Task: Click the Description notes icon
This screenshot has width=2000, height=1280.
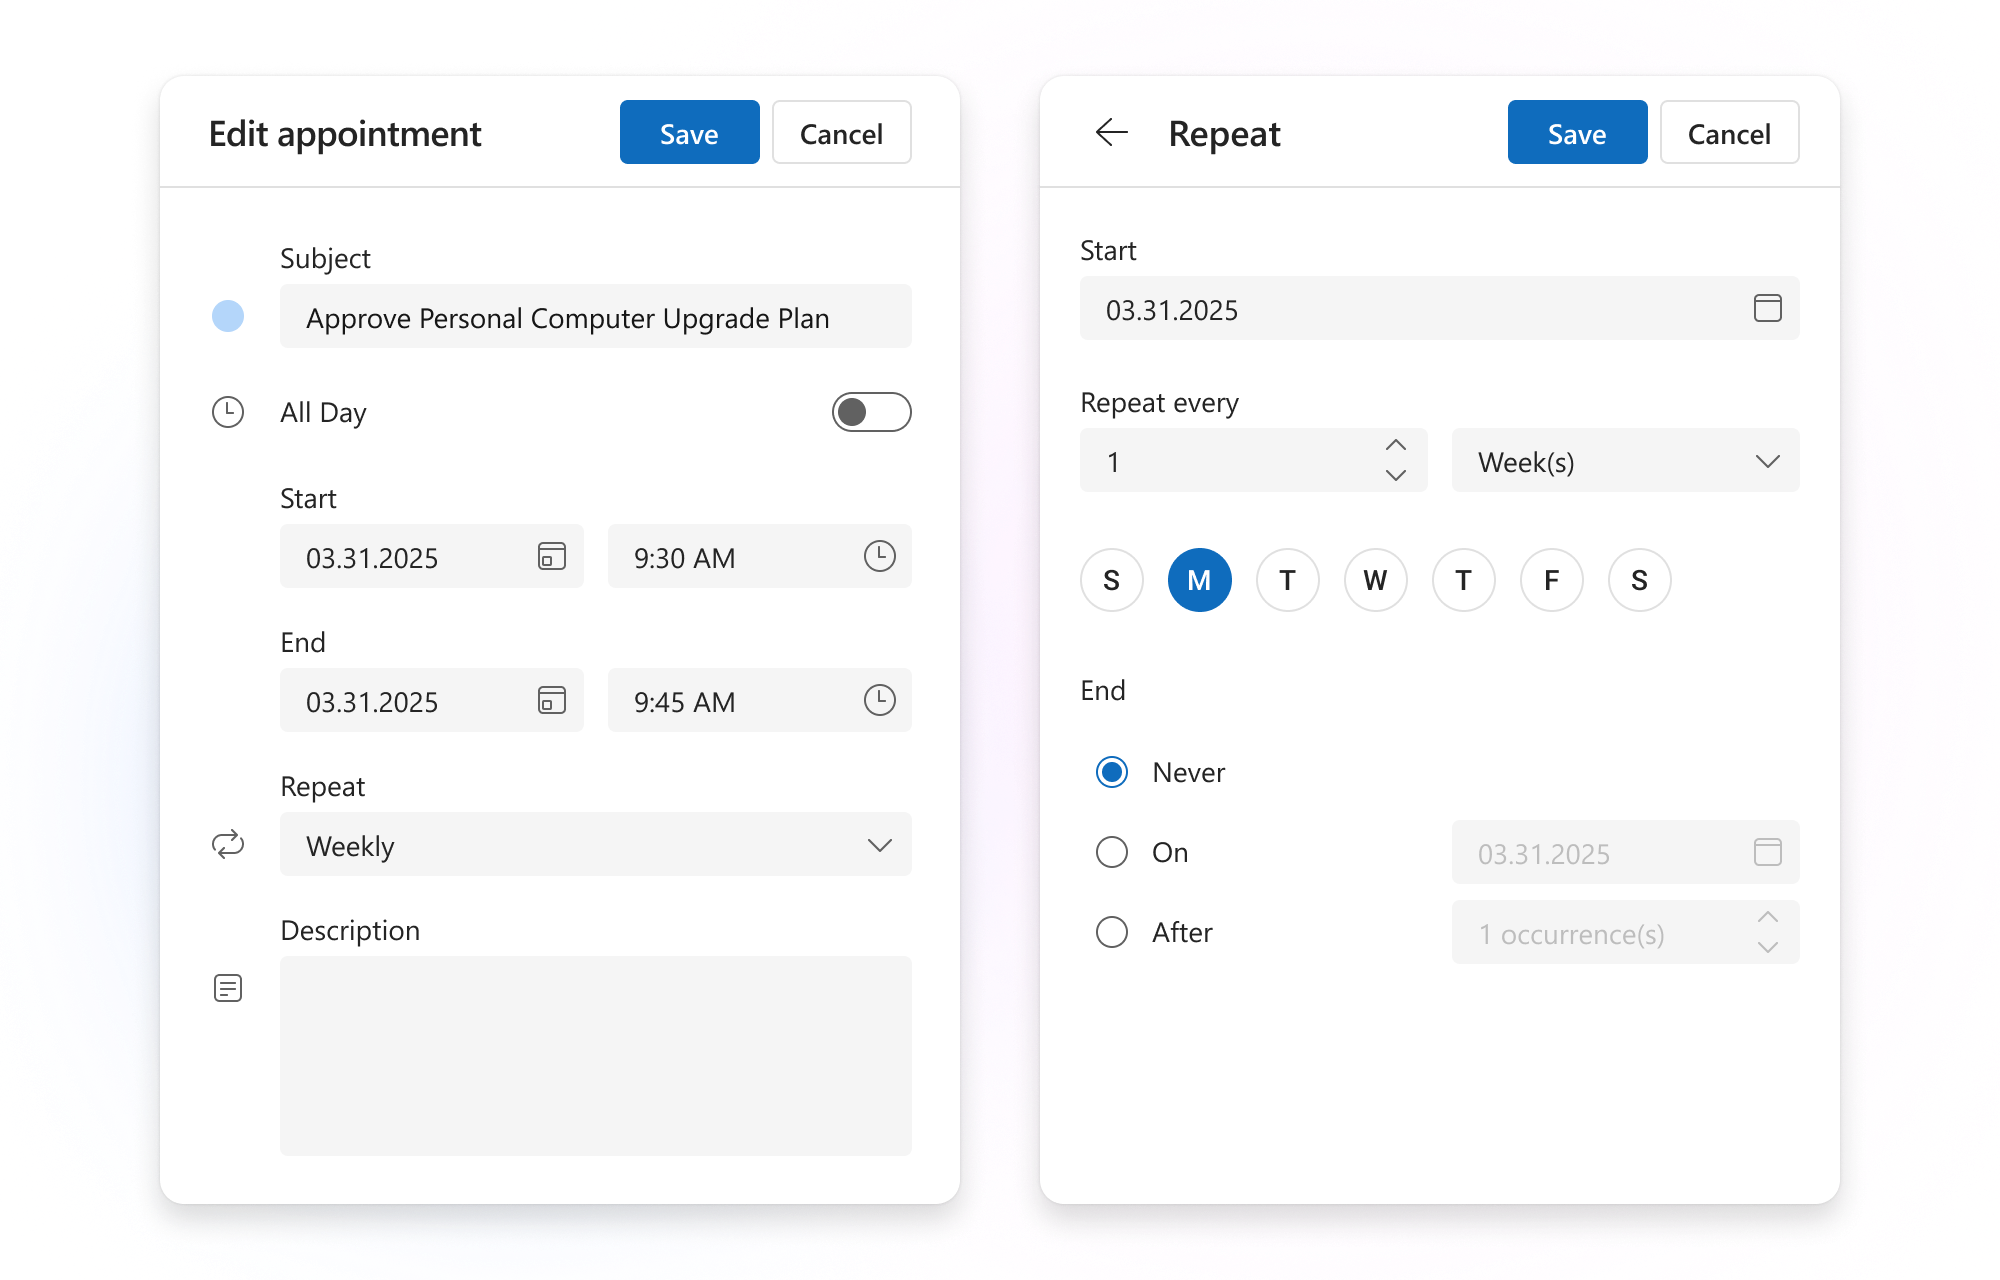Action: pos(228,988)
